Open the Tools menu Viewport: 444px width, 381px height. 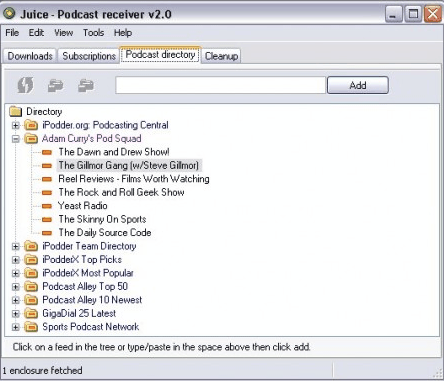(94, 33)
